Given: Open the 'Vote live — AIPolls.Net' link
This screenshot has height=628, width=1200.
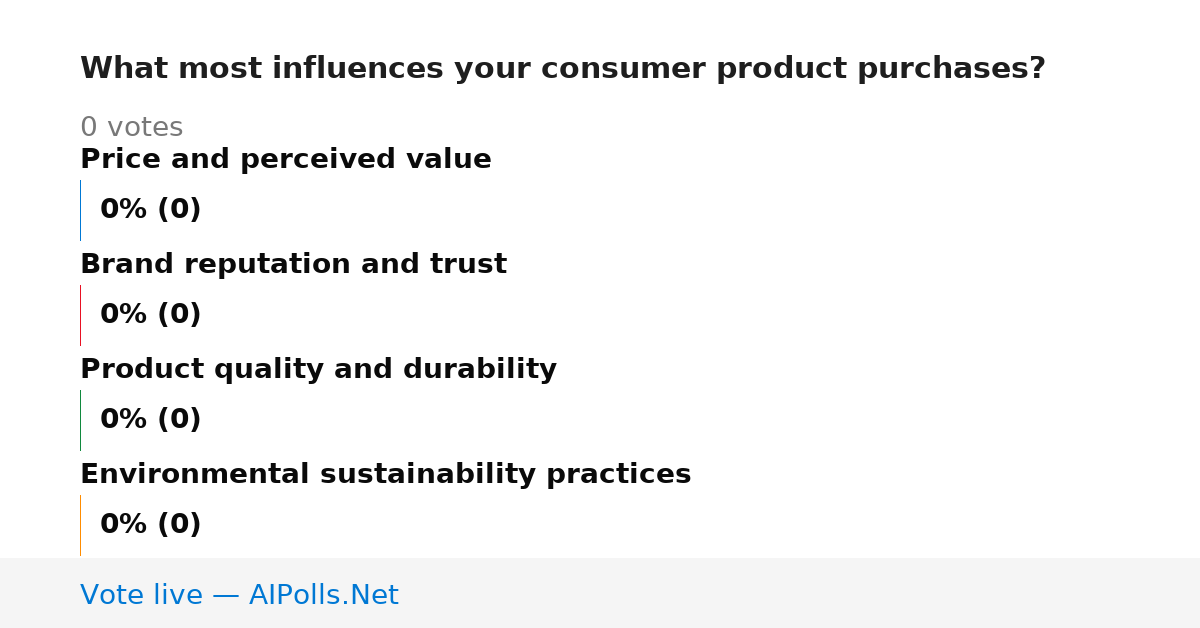Looking at the screenshot, I should [x=239, y=596].
